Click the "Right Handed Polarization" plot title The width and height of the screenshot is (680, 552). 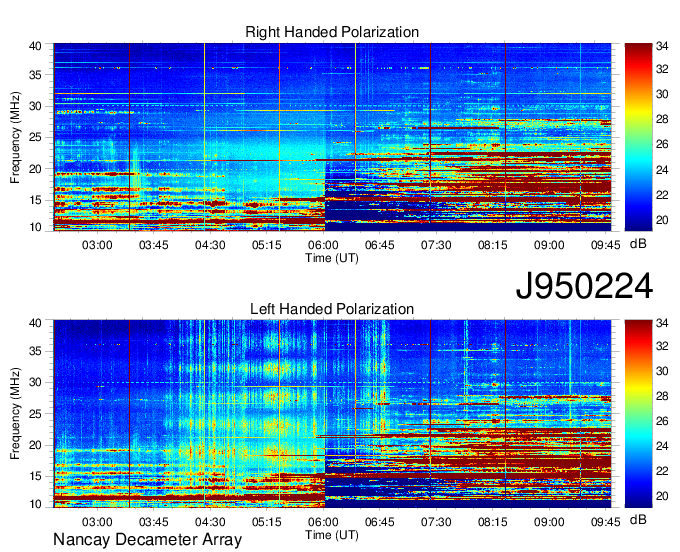coord(332,32)
